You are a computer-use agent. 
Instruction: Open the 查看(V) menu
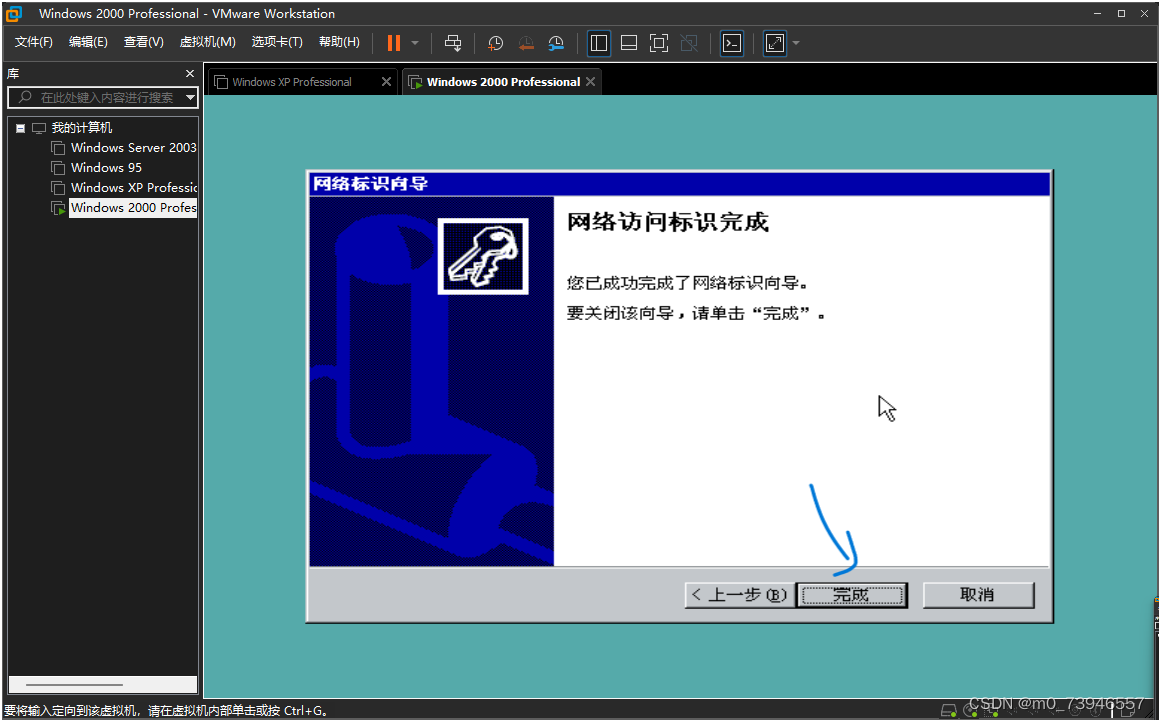coord(144,42)
